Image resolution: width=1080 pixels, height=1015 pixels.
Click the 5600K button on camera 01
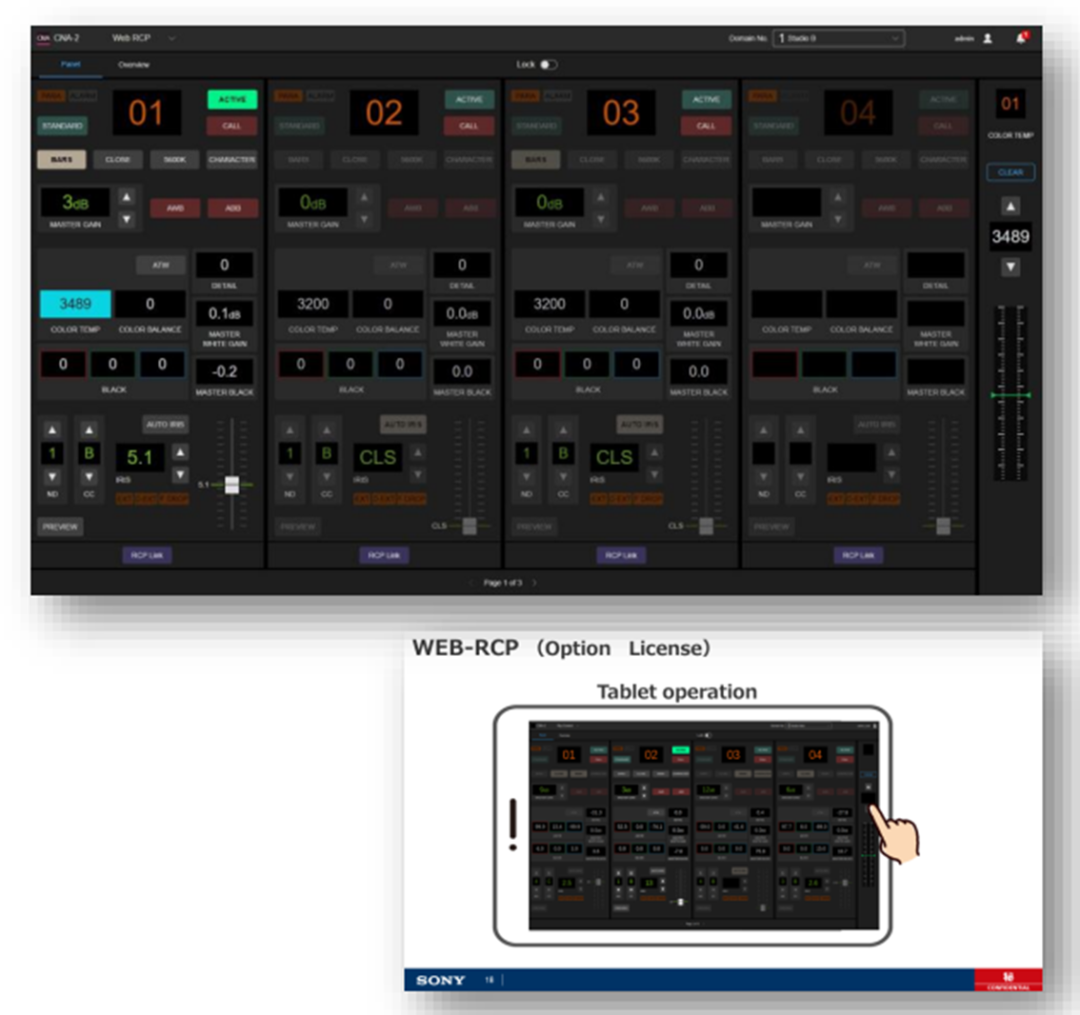(175, 160)
